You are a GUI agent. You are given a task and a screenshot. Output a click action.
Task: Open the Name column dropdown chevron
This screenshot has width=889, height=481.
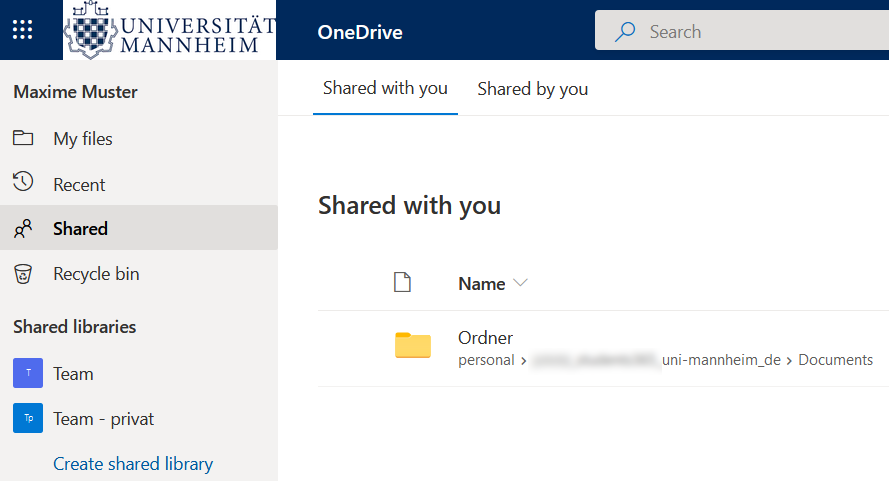(x=520, y=282)
